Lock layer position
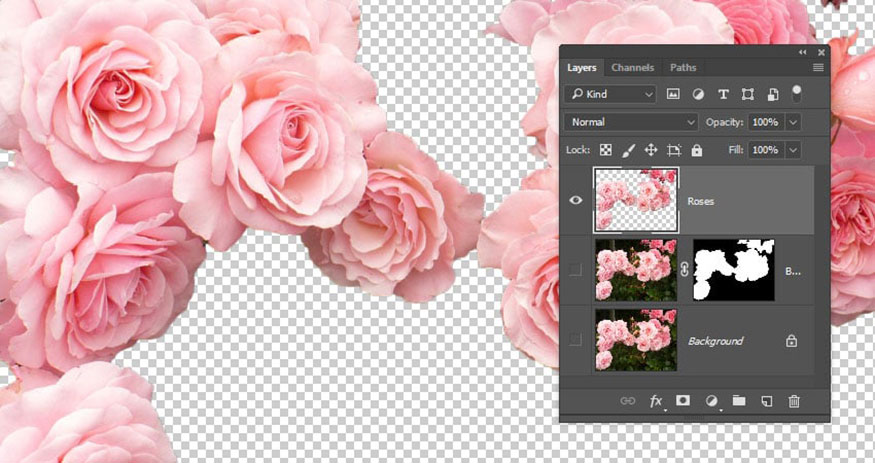 pos(651,150)
